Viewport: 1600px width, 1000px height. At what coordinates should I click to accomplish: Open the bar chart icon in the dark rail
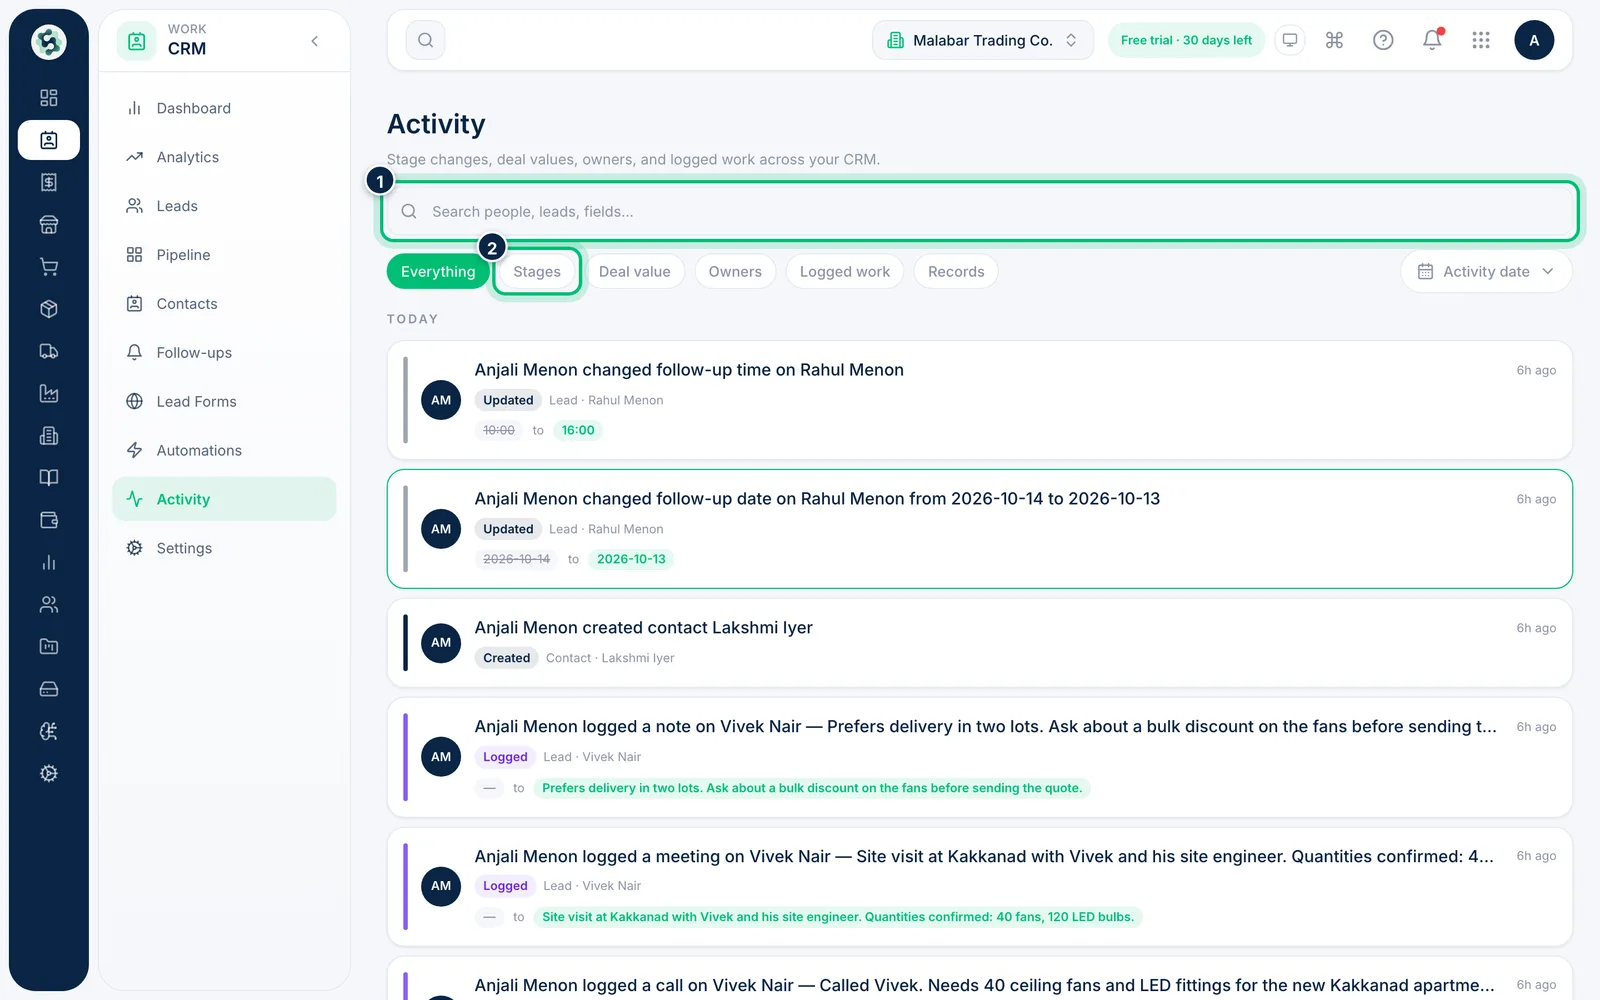point(48,562)
